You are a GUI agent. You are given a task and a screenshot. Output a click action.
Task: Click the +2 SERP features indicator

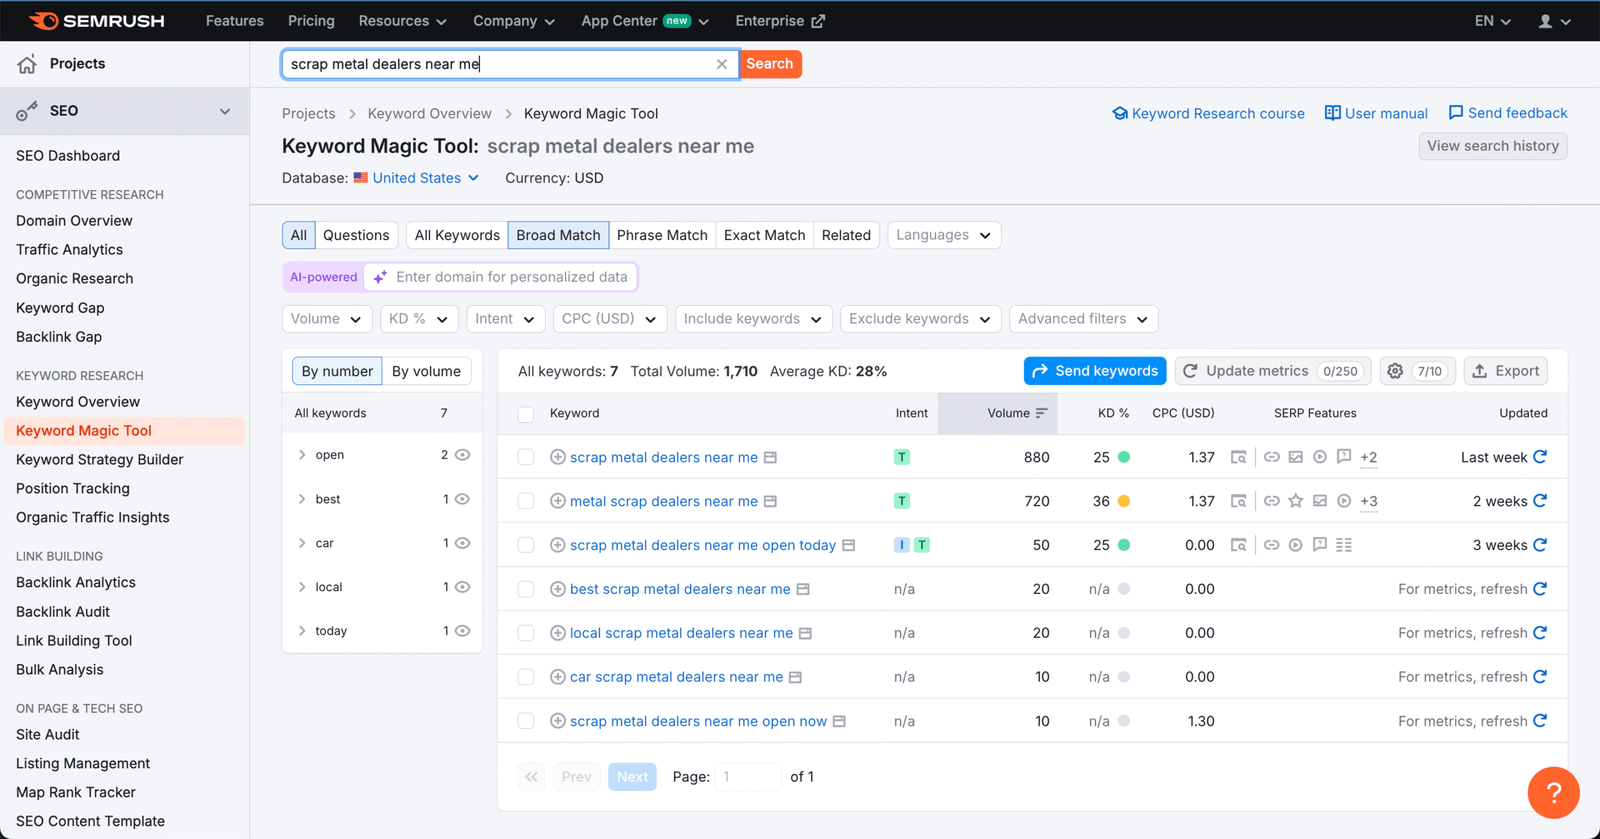(1369, 457)
